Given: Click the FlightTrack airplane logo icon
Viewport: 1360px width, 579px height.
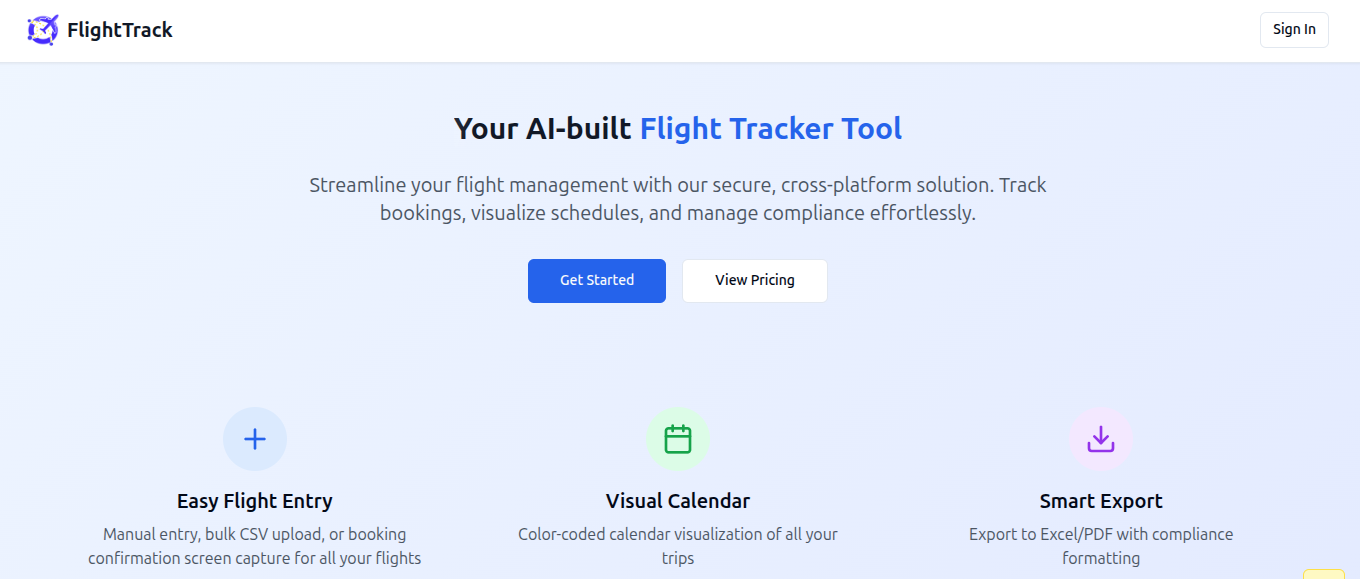Looking at the screenshot, I should 43,30.
